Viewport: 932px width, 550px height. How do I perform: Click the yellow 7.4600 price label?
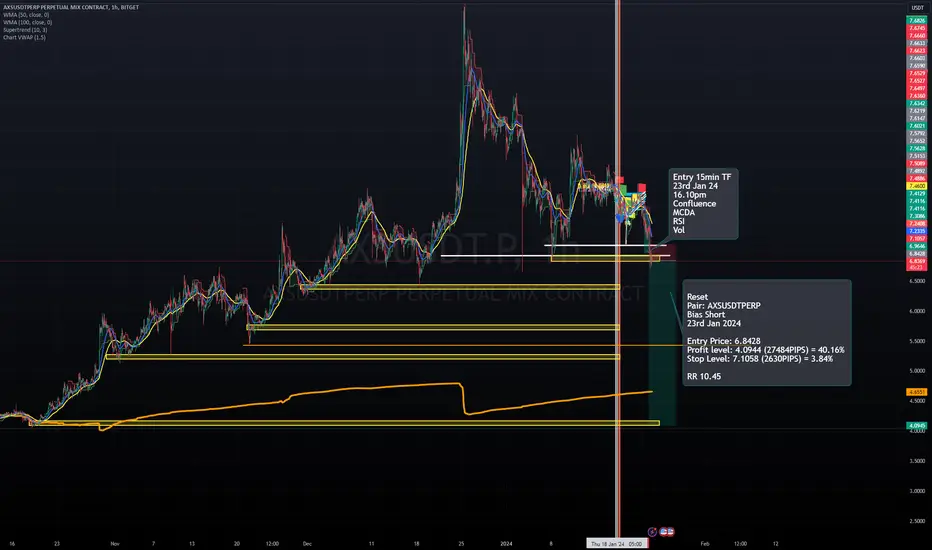coord(917,186)
